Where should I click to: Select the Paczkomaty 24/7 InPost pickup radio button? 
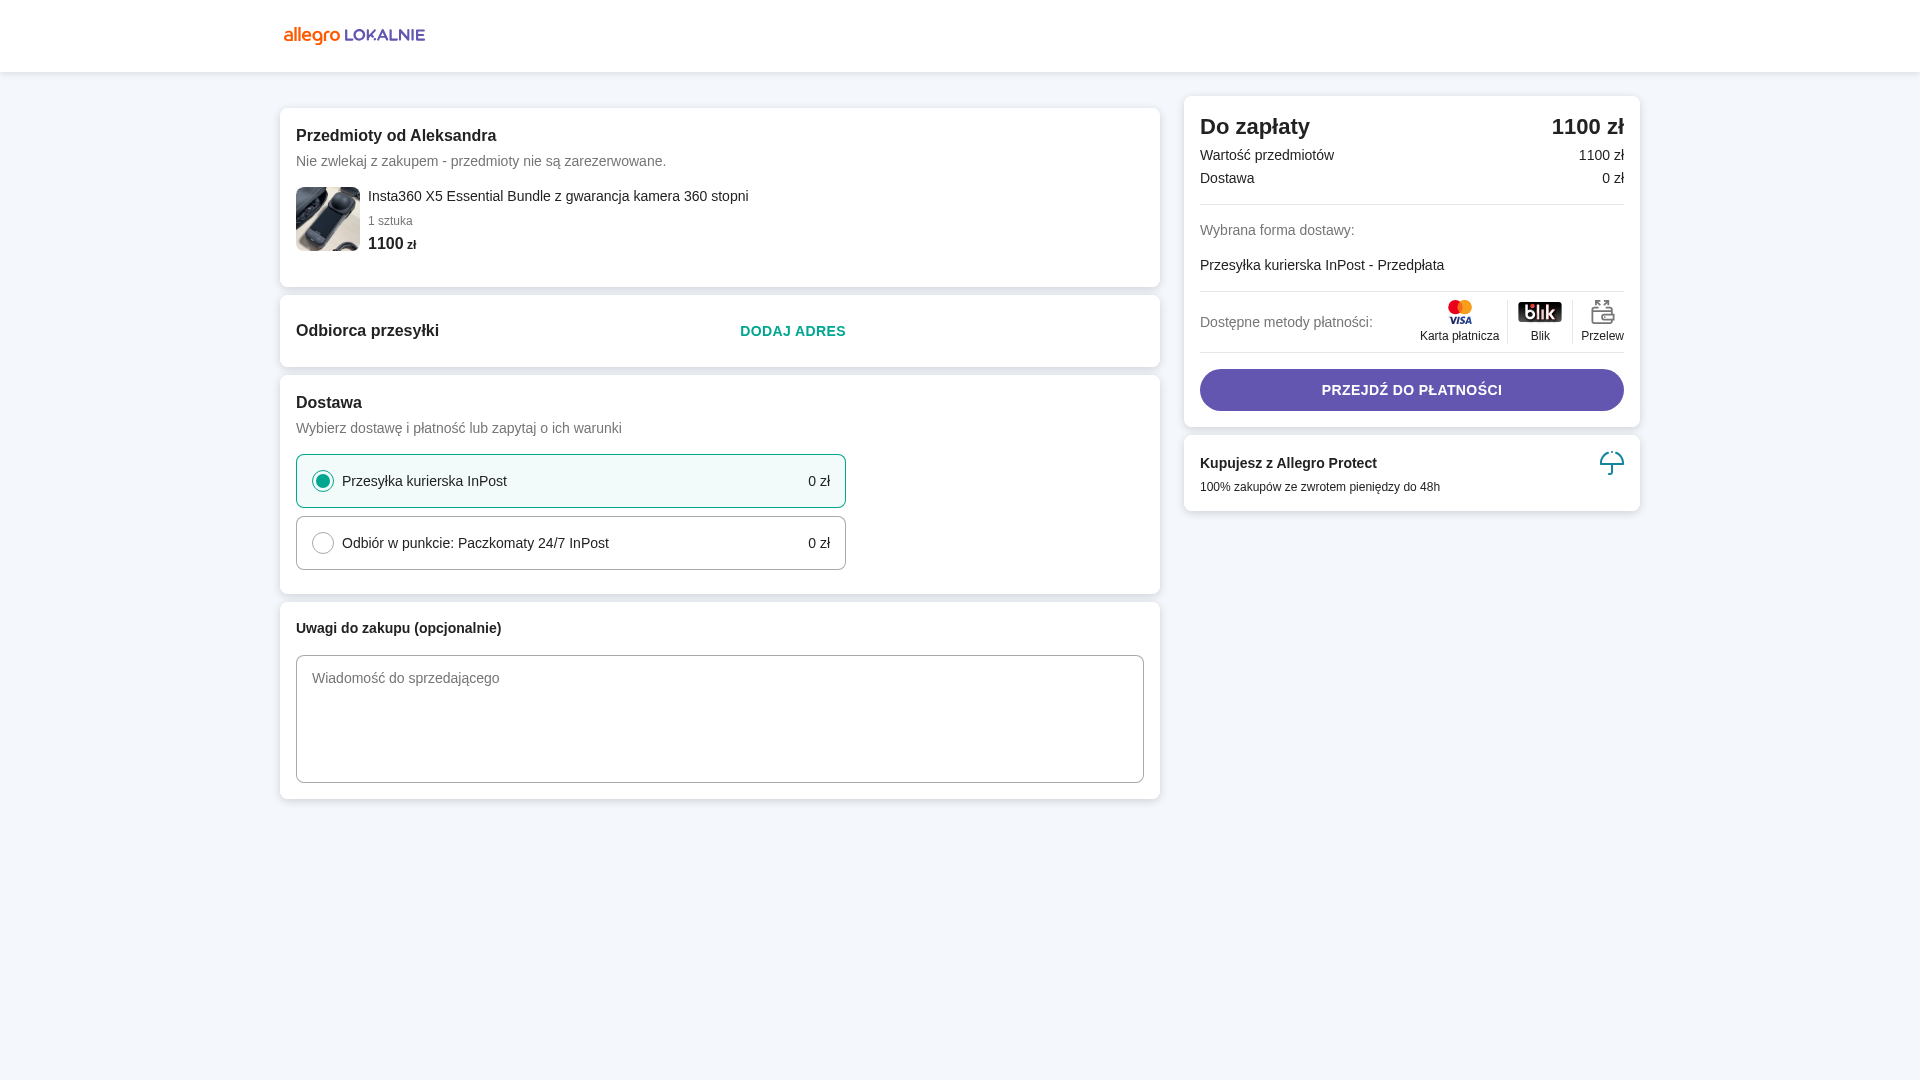(x=323, y=543)
